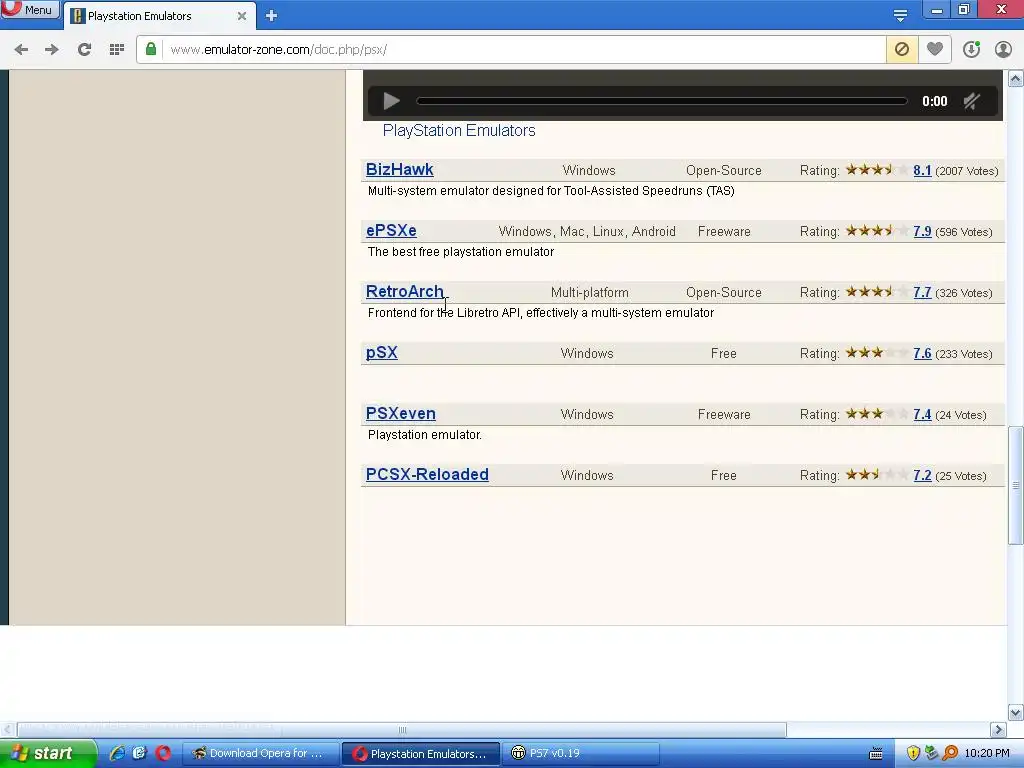The width and height of the screenshot is (1024, 768).
Task: Click the 7.4 rating link for PSXeven
Action: [922, 414]
